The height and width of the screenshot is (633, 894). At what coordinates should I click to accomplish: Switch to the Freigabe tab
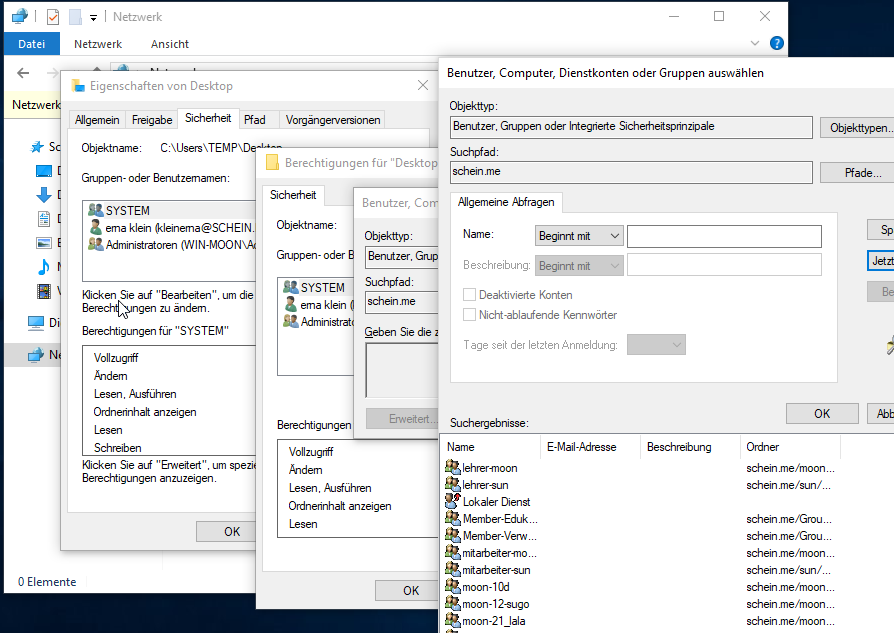(152, 120)
